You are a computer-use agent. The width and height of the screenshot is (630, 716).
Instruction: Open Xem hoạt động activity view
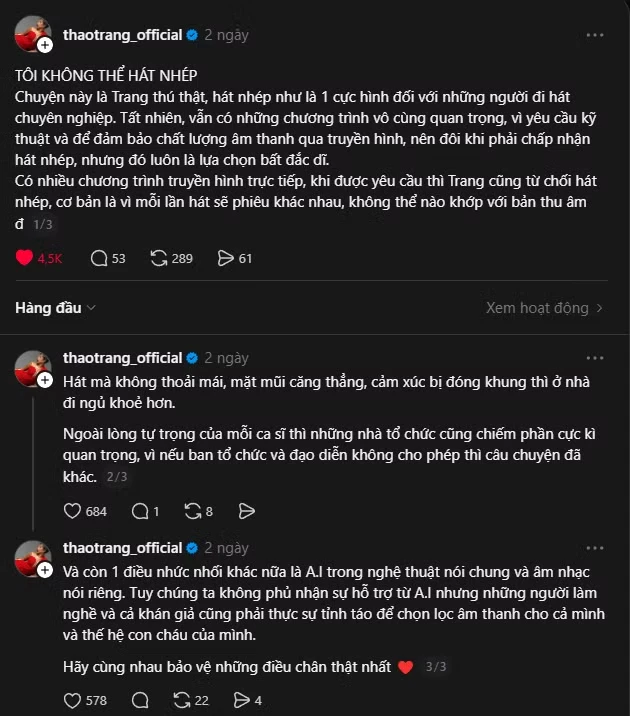544,308
